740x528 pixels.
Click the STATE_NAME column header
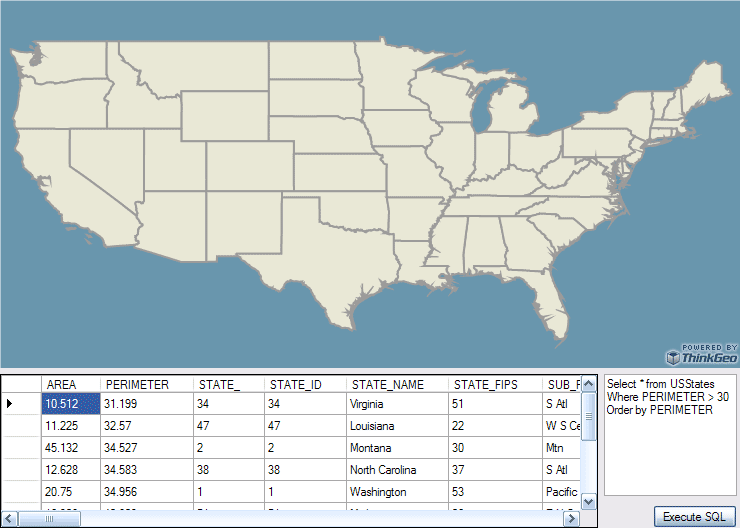coord(397,385)
